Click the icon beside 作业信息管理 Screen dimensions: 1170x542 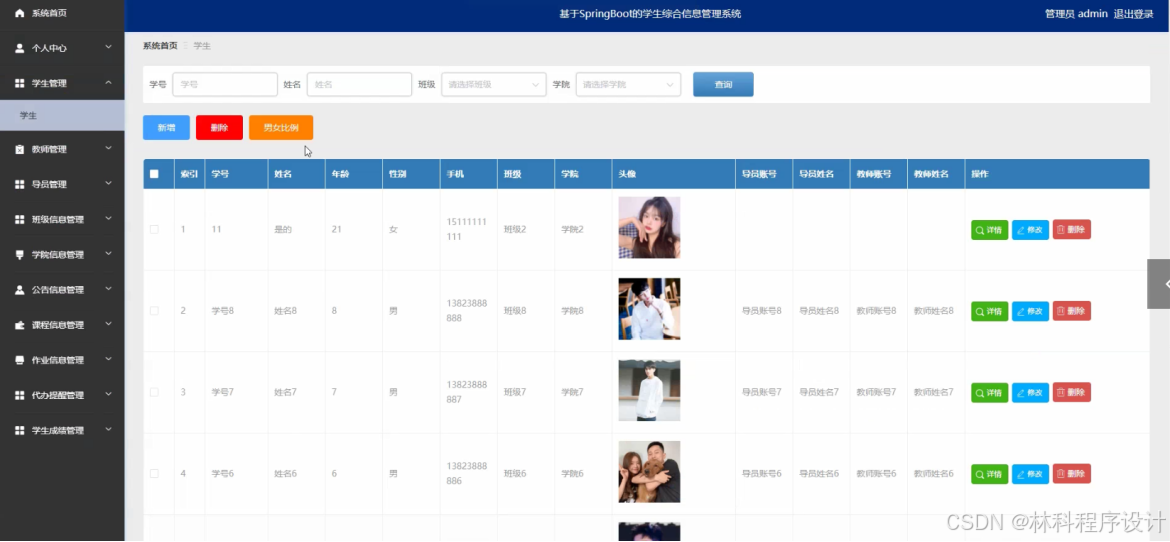(19, 361)
